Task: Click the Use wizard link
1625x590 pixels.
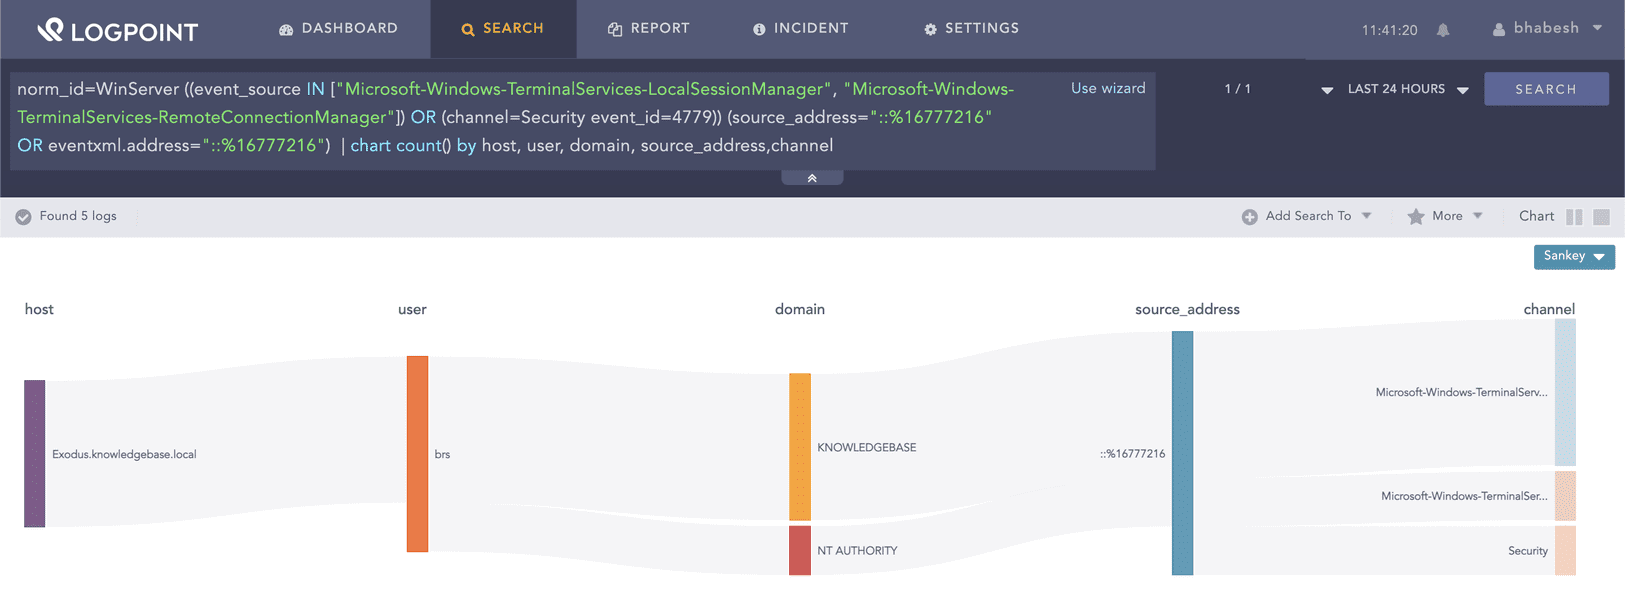Action: click(x=1108, y=88)
